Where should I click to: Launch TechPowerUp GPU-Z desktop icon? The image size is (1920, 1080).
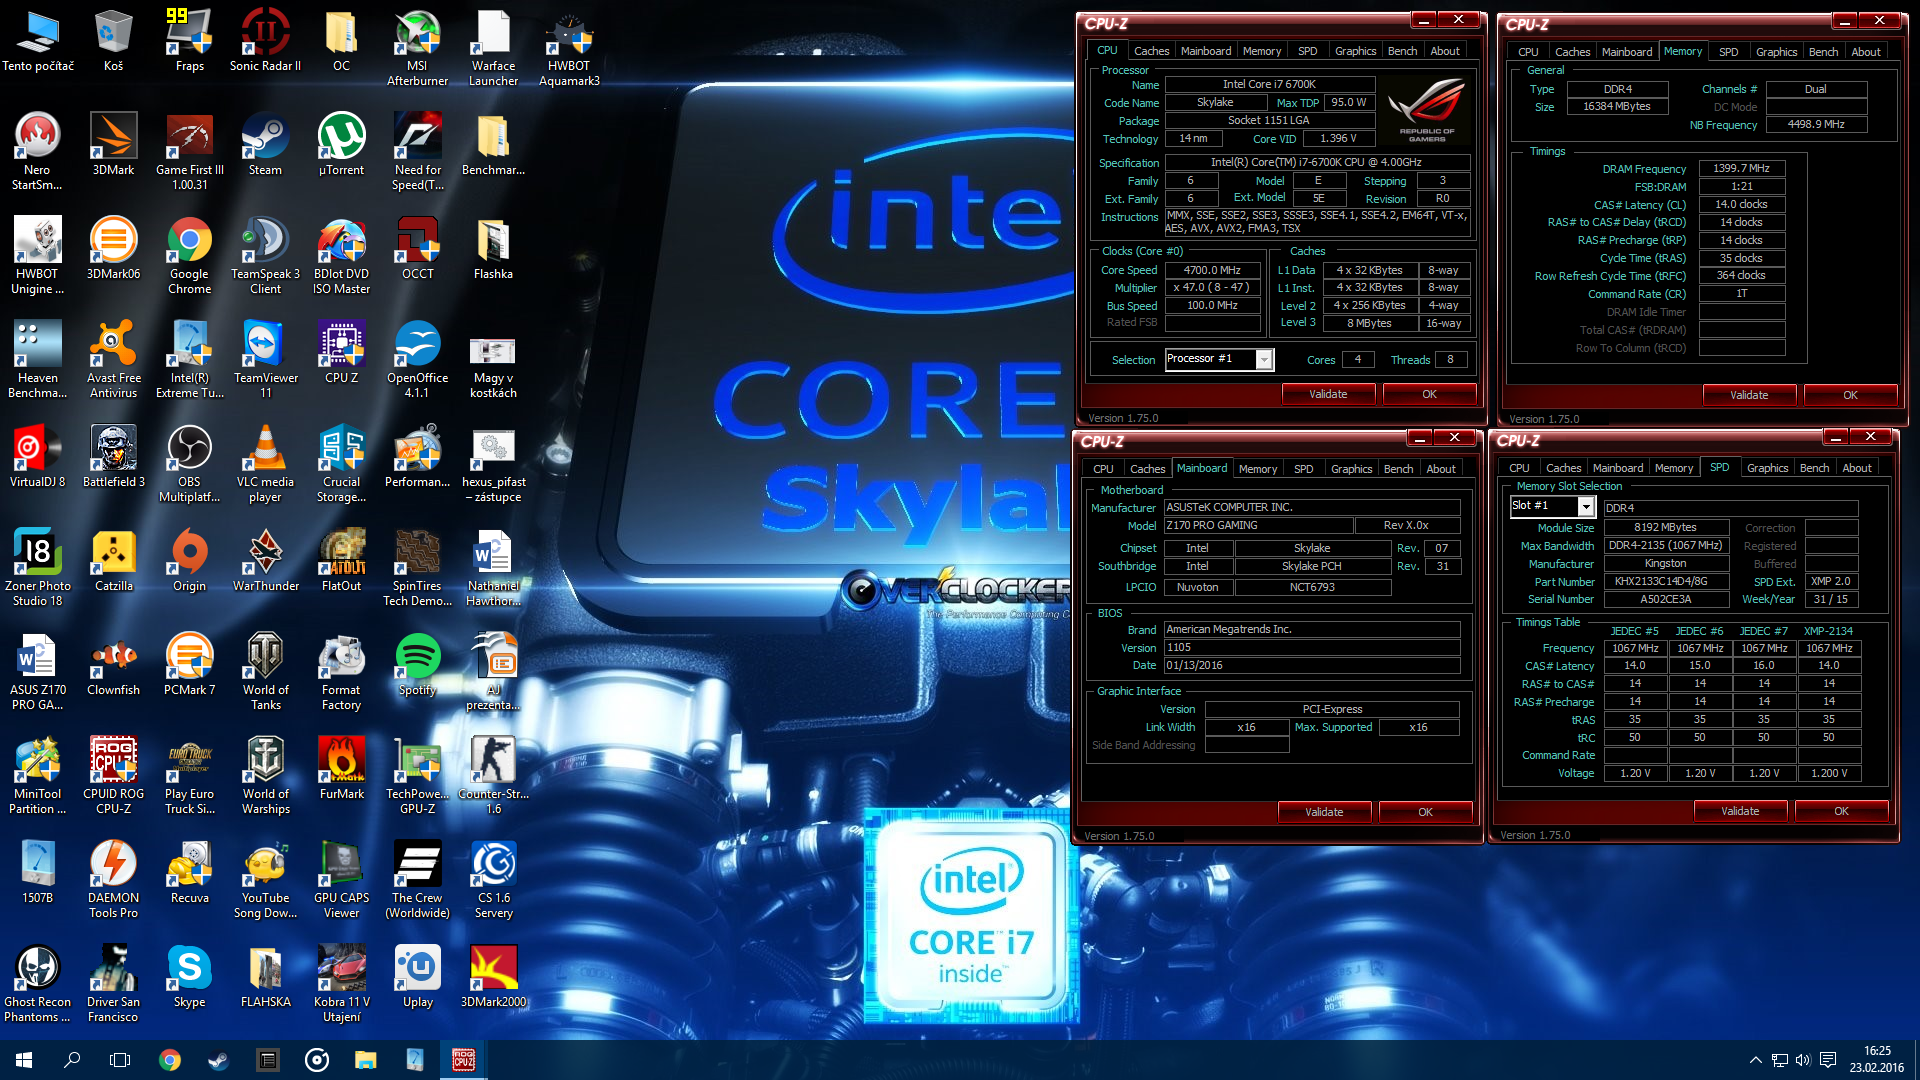(417, 776)
